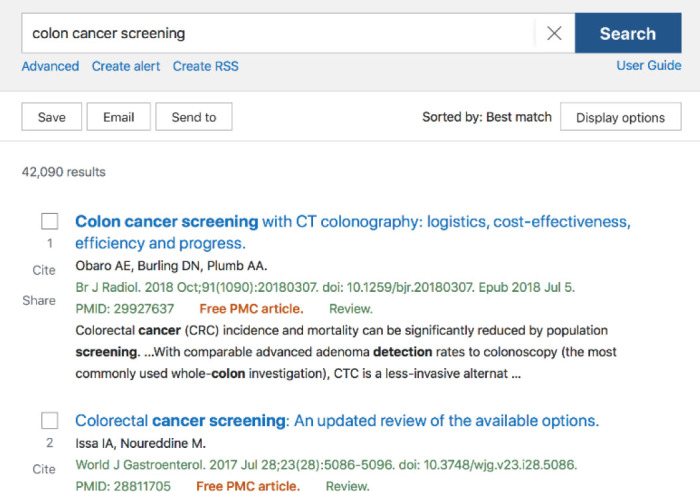Click the Search button
The width and height of the screenshot is (700, 492).
pyautogui.click(x=628, y=33)
